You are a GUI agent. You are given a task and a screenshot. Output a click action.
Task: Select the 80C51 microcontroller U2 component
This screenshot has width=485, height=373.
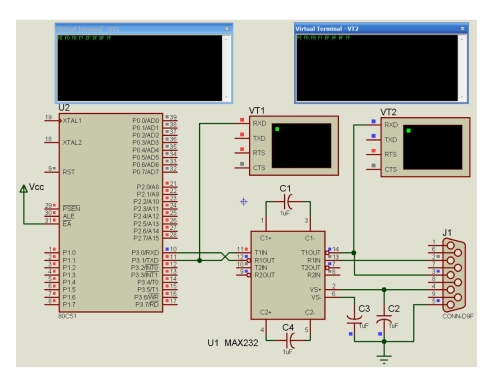[111, 213]
